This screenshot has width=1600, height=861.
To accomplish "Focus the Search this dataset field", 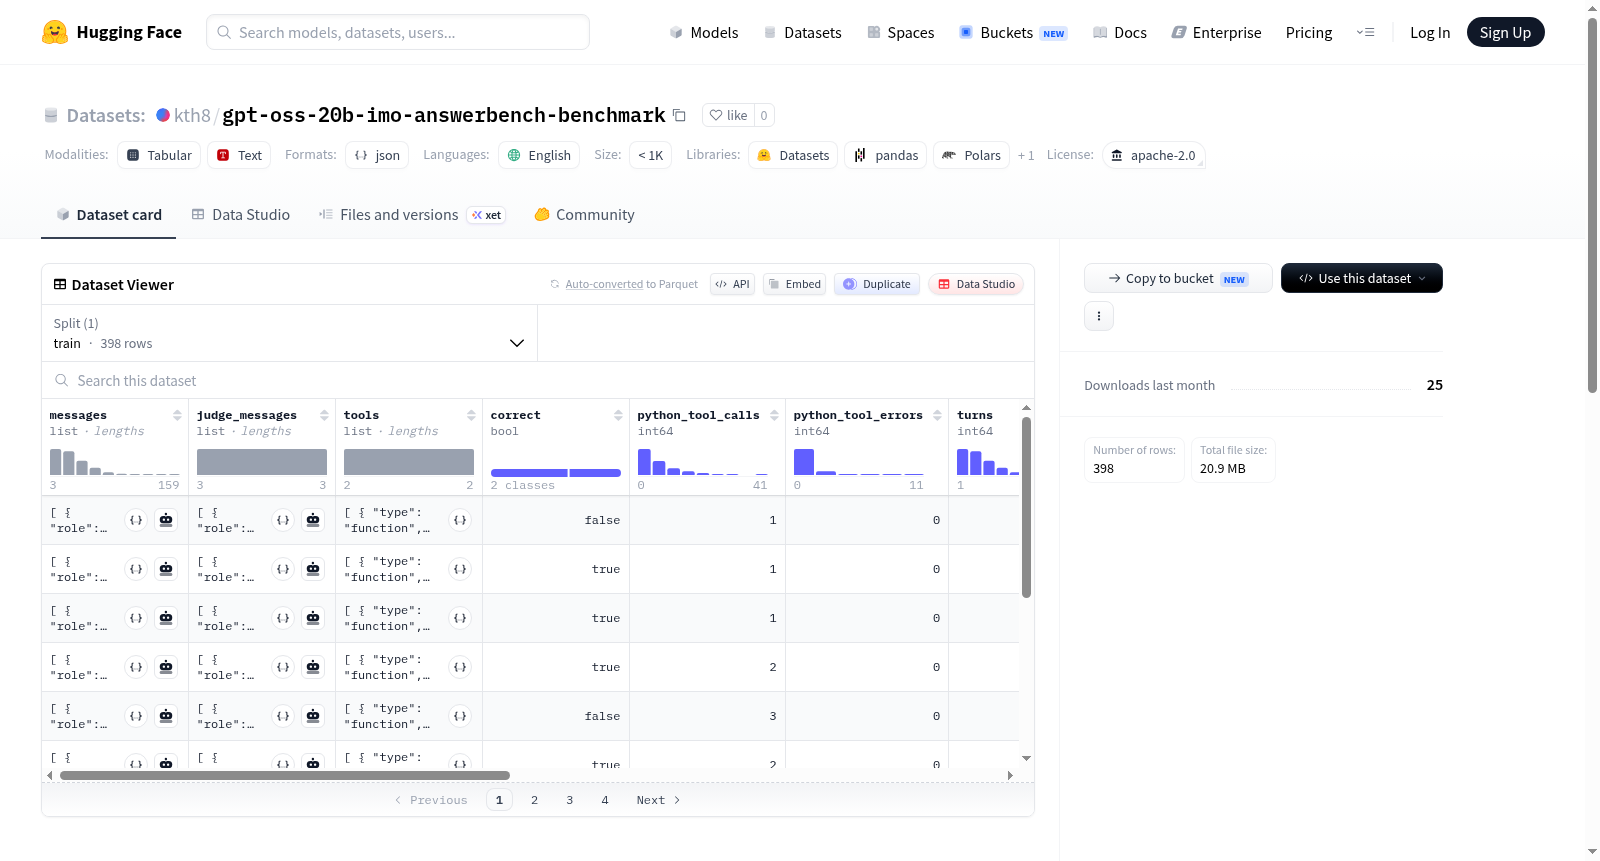I will [538, 381].
